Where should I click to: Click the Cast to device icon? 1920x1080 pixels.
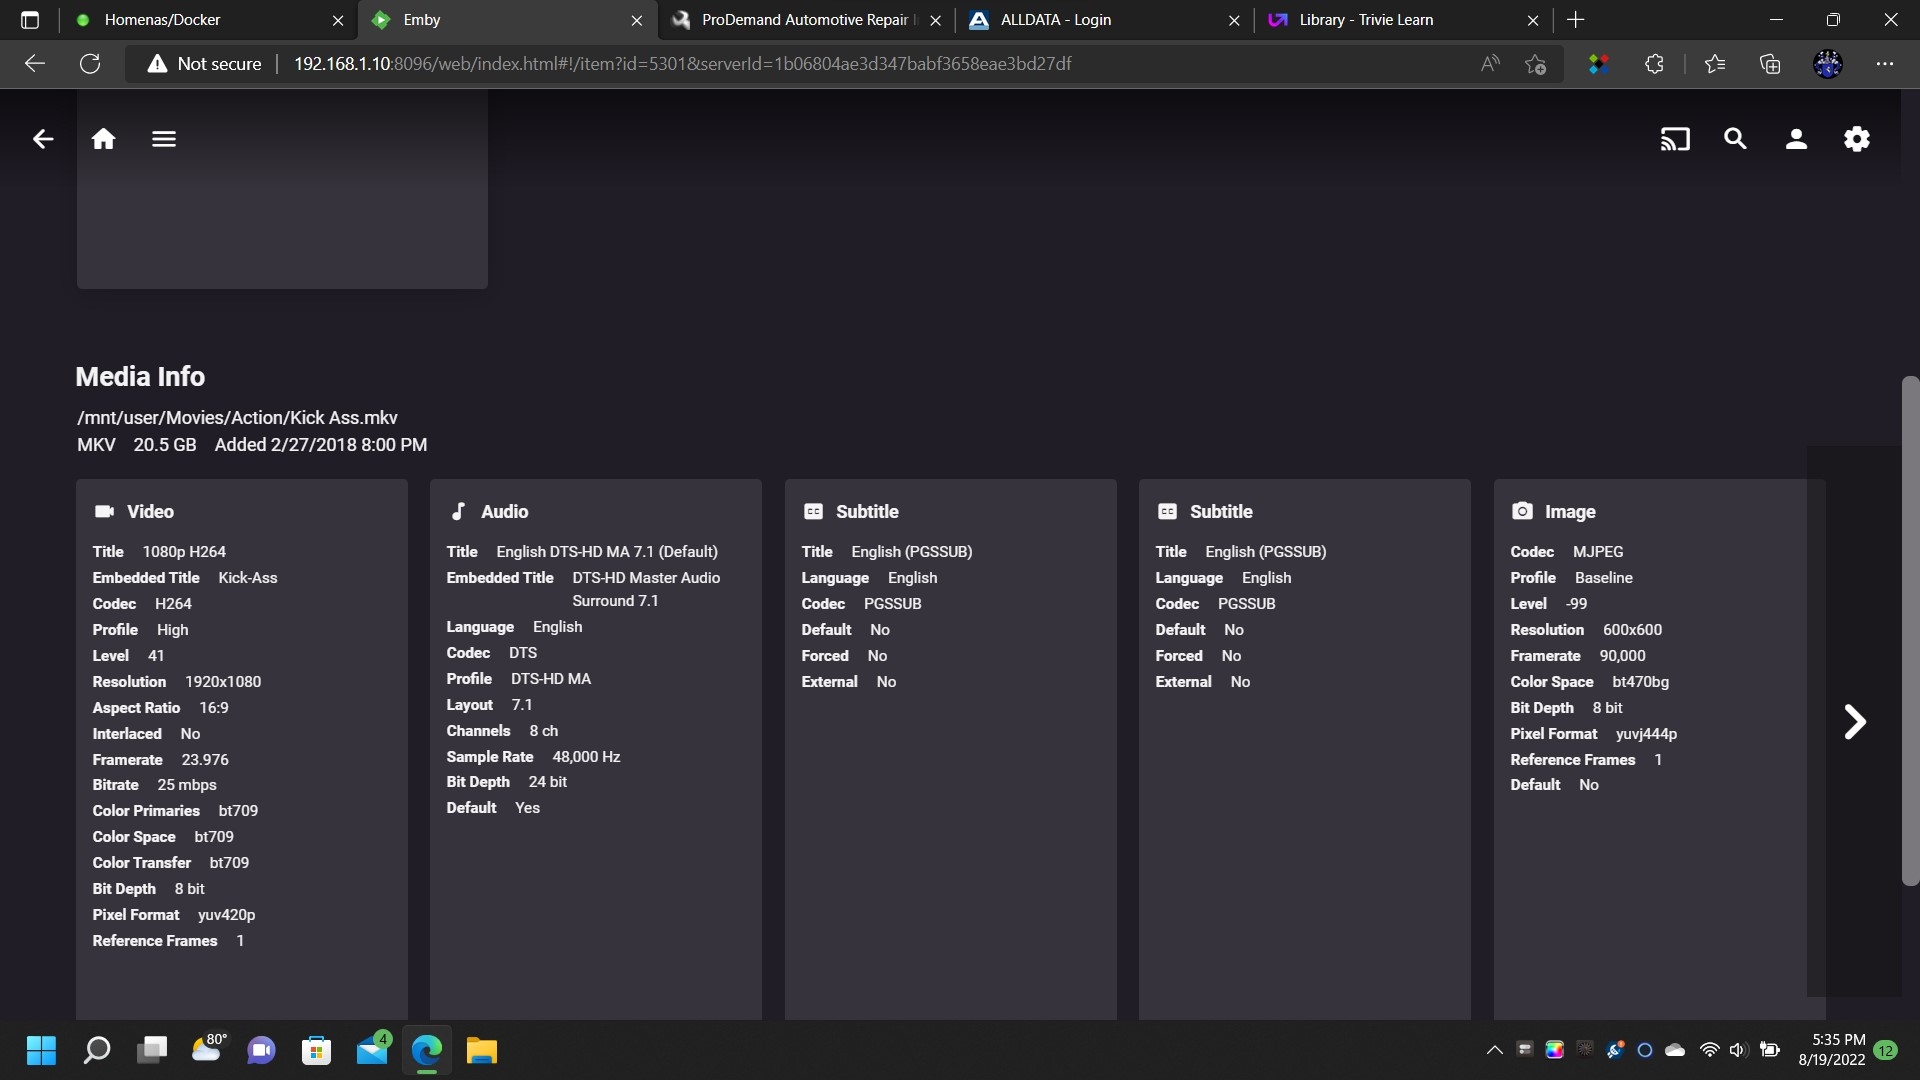pyautogui.click(x=1675, y=139)
